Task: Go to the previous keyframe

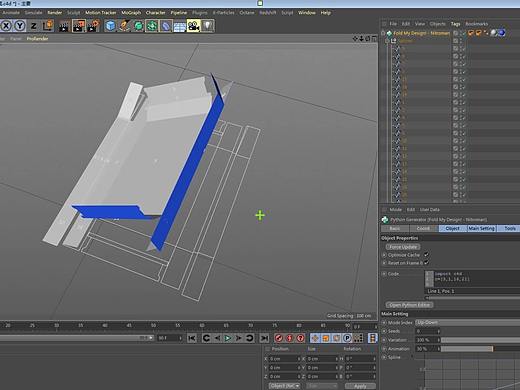Action: coord(206,338)
